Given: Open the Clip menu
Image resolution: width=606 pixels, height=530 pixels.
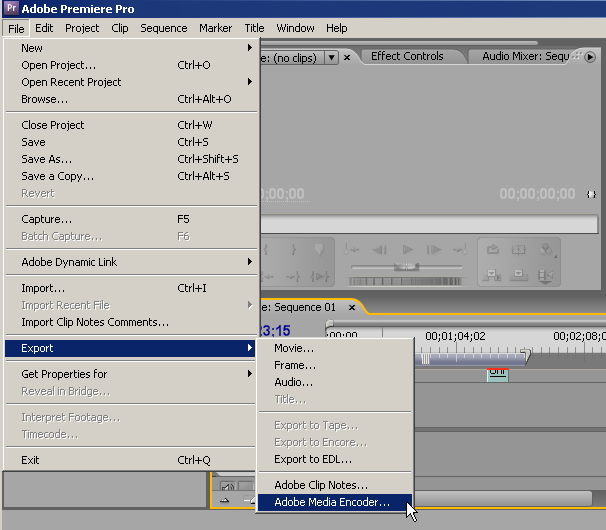Looking at the screenshot, I should coord(120,28).
